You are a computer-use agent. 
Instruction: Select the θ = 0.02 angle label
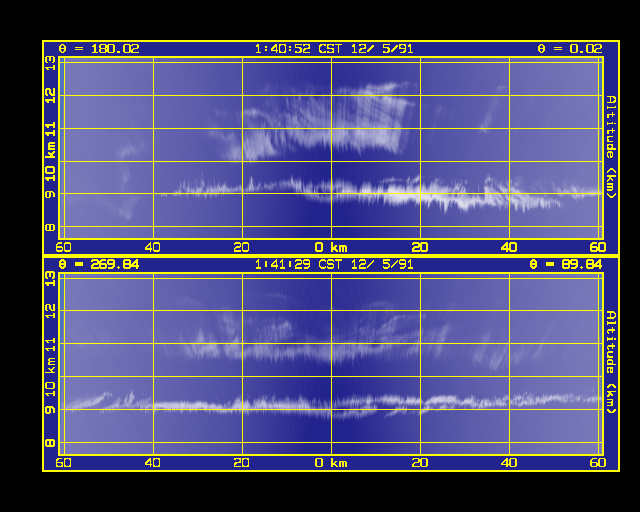tap(570, 49)
